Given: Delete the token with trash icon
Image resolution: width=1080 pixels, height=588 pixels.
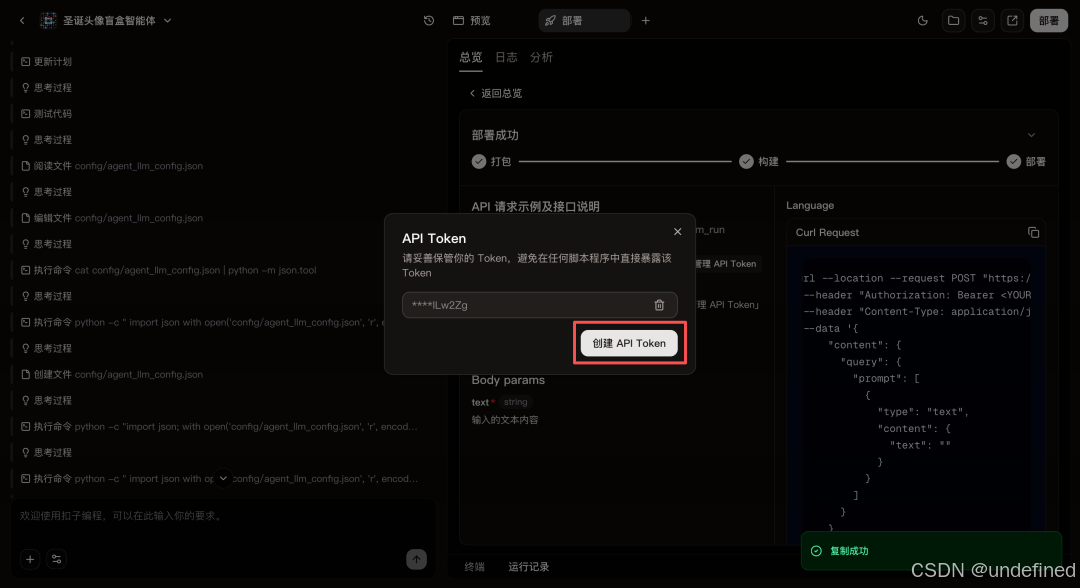Looking at the screenshot, I should [x=659, y=305].
